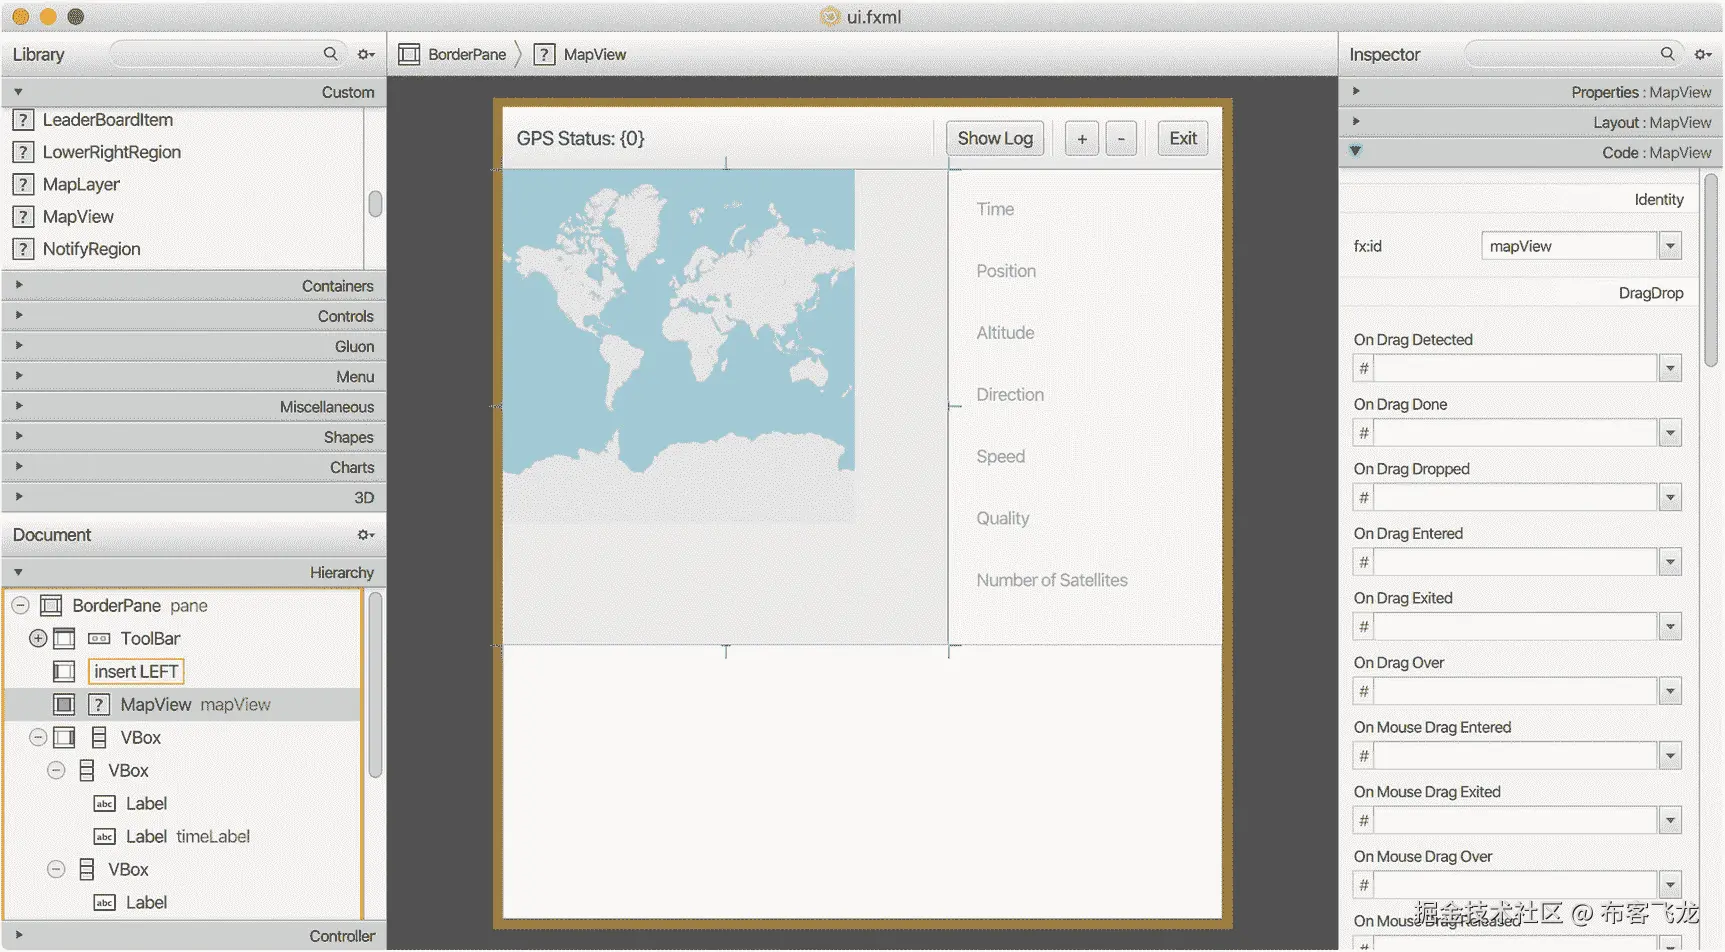Expand the ToolBar node in Hierarchy
Image resolution: width=1725 pixels, height=952 pixels.
pyautogui.click(x=38, y=638)
